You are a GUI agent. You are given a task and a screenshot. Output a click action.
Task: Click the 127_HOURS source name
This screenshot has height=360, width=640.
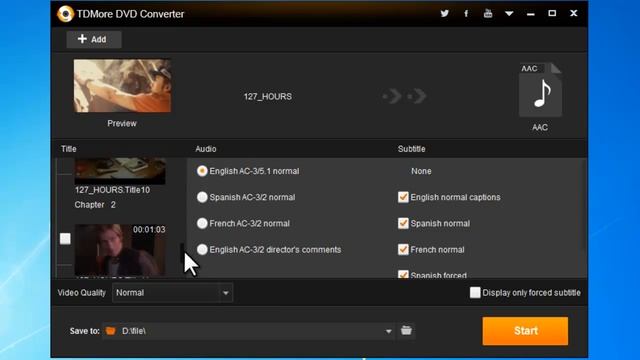pos(268,97)
